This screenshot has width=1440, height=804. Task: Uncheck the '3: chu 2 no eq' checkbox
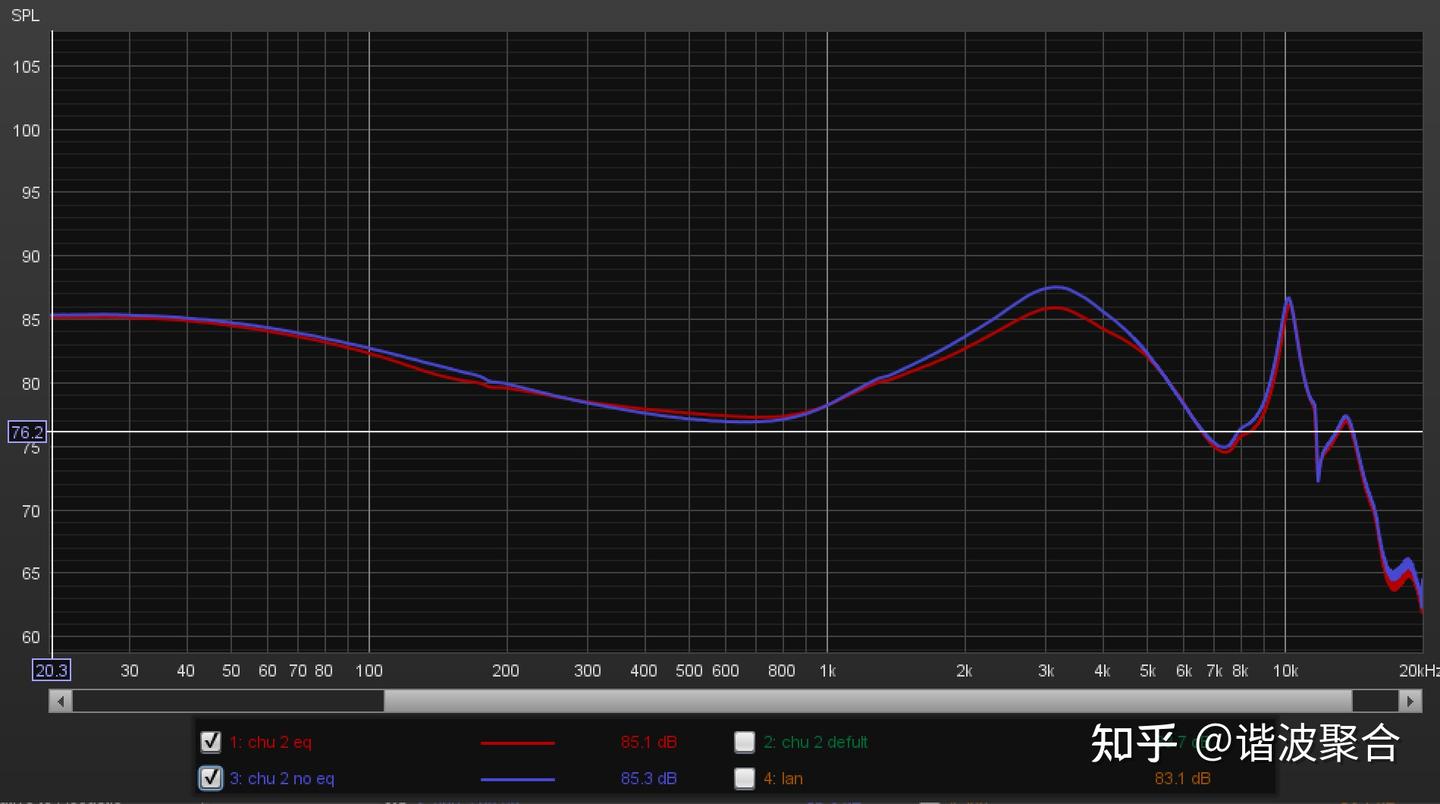pyautogui.click(x=210, y=778)
